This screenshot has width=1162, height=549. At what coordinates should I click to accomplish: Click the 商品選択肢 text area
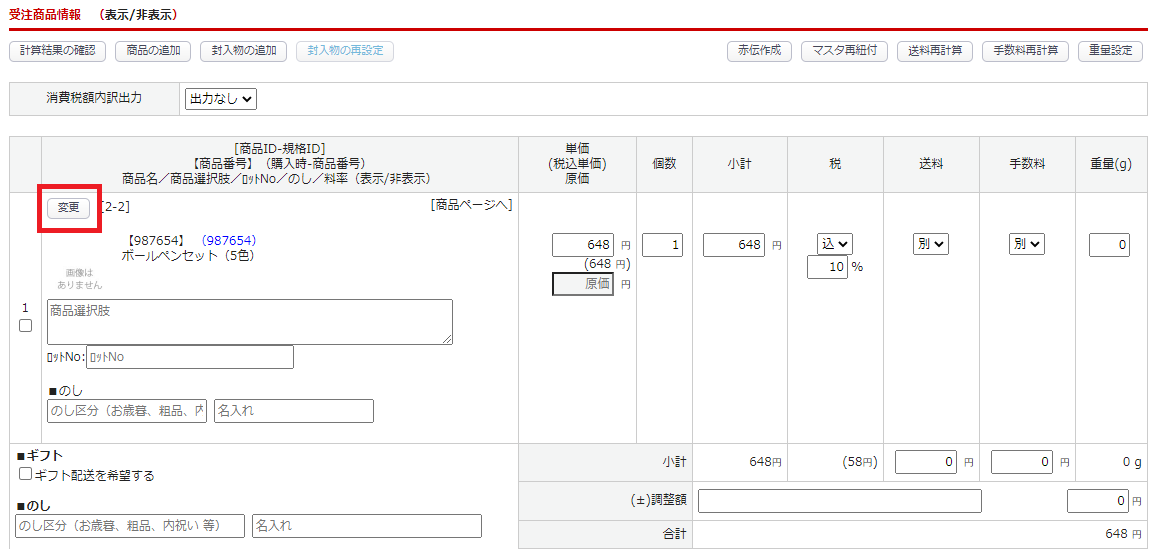coord(249,322)
